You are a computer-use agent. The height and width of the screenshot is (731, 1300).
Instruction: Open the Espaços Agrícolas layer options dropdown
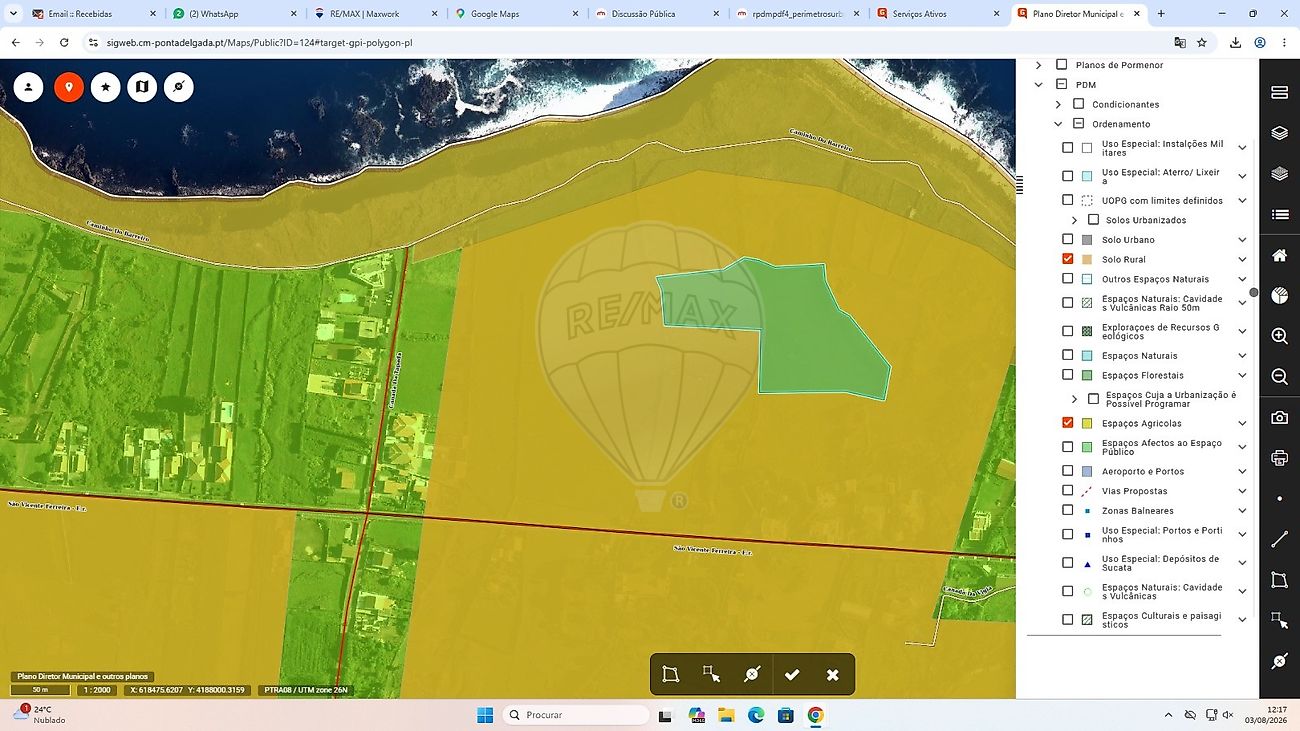(x=1242, y=424)
